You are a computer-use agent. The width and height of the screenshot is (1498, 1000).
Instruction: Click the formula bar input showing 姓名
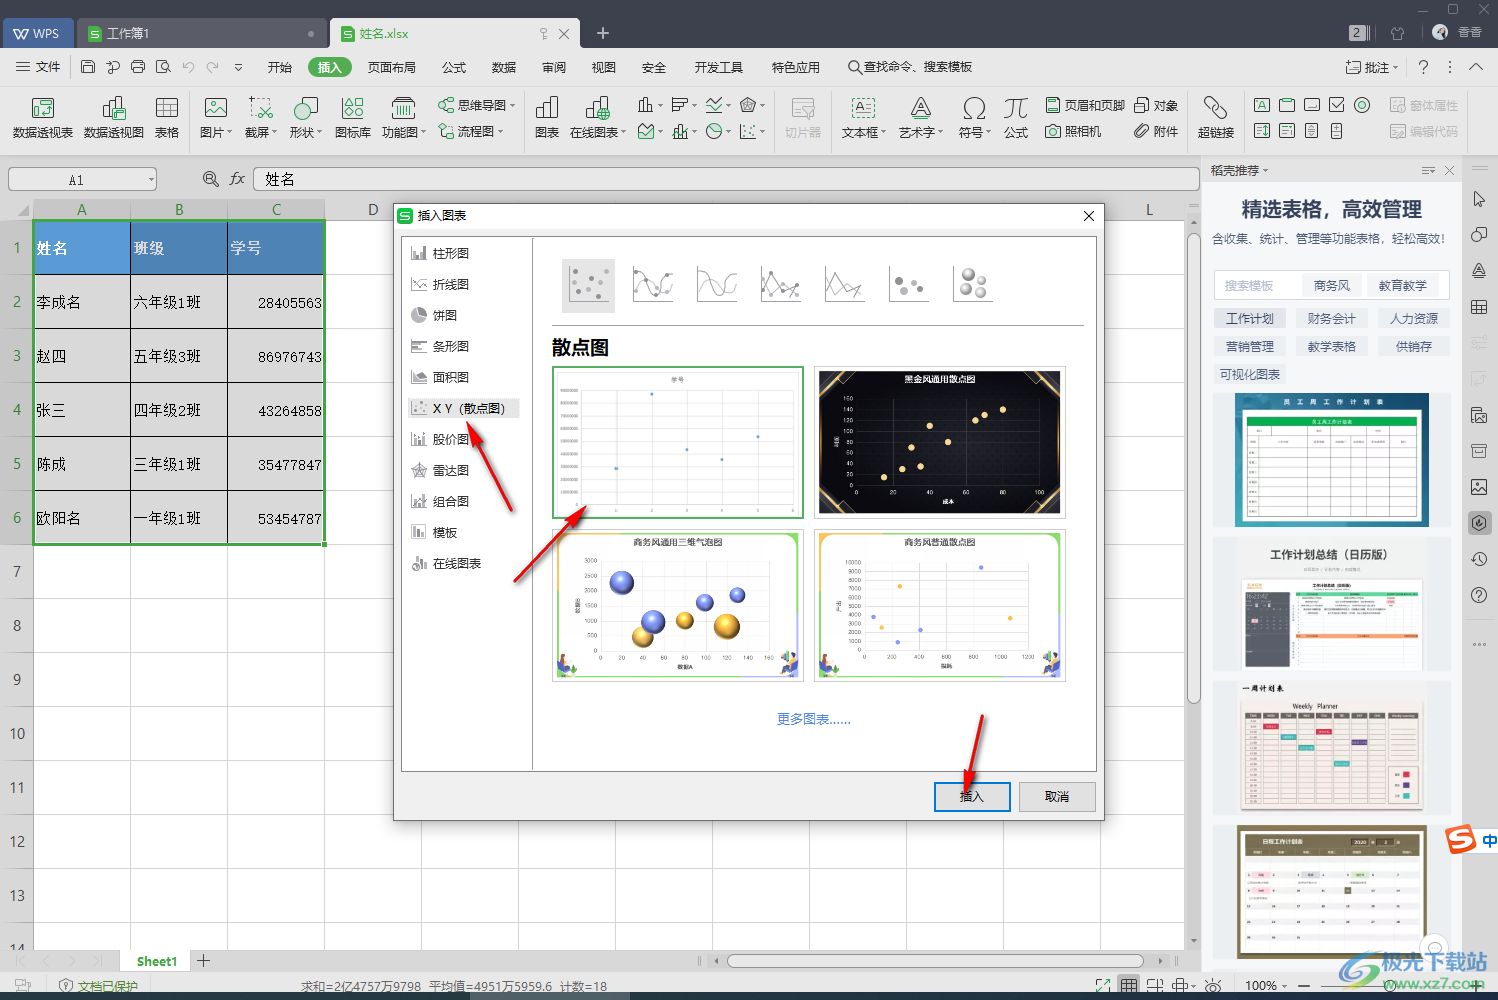click(726, 179)
